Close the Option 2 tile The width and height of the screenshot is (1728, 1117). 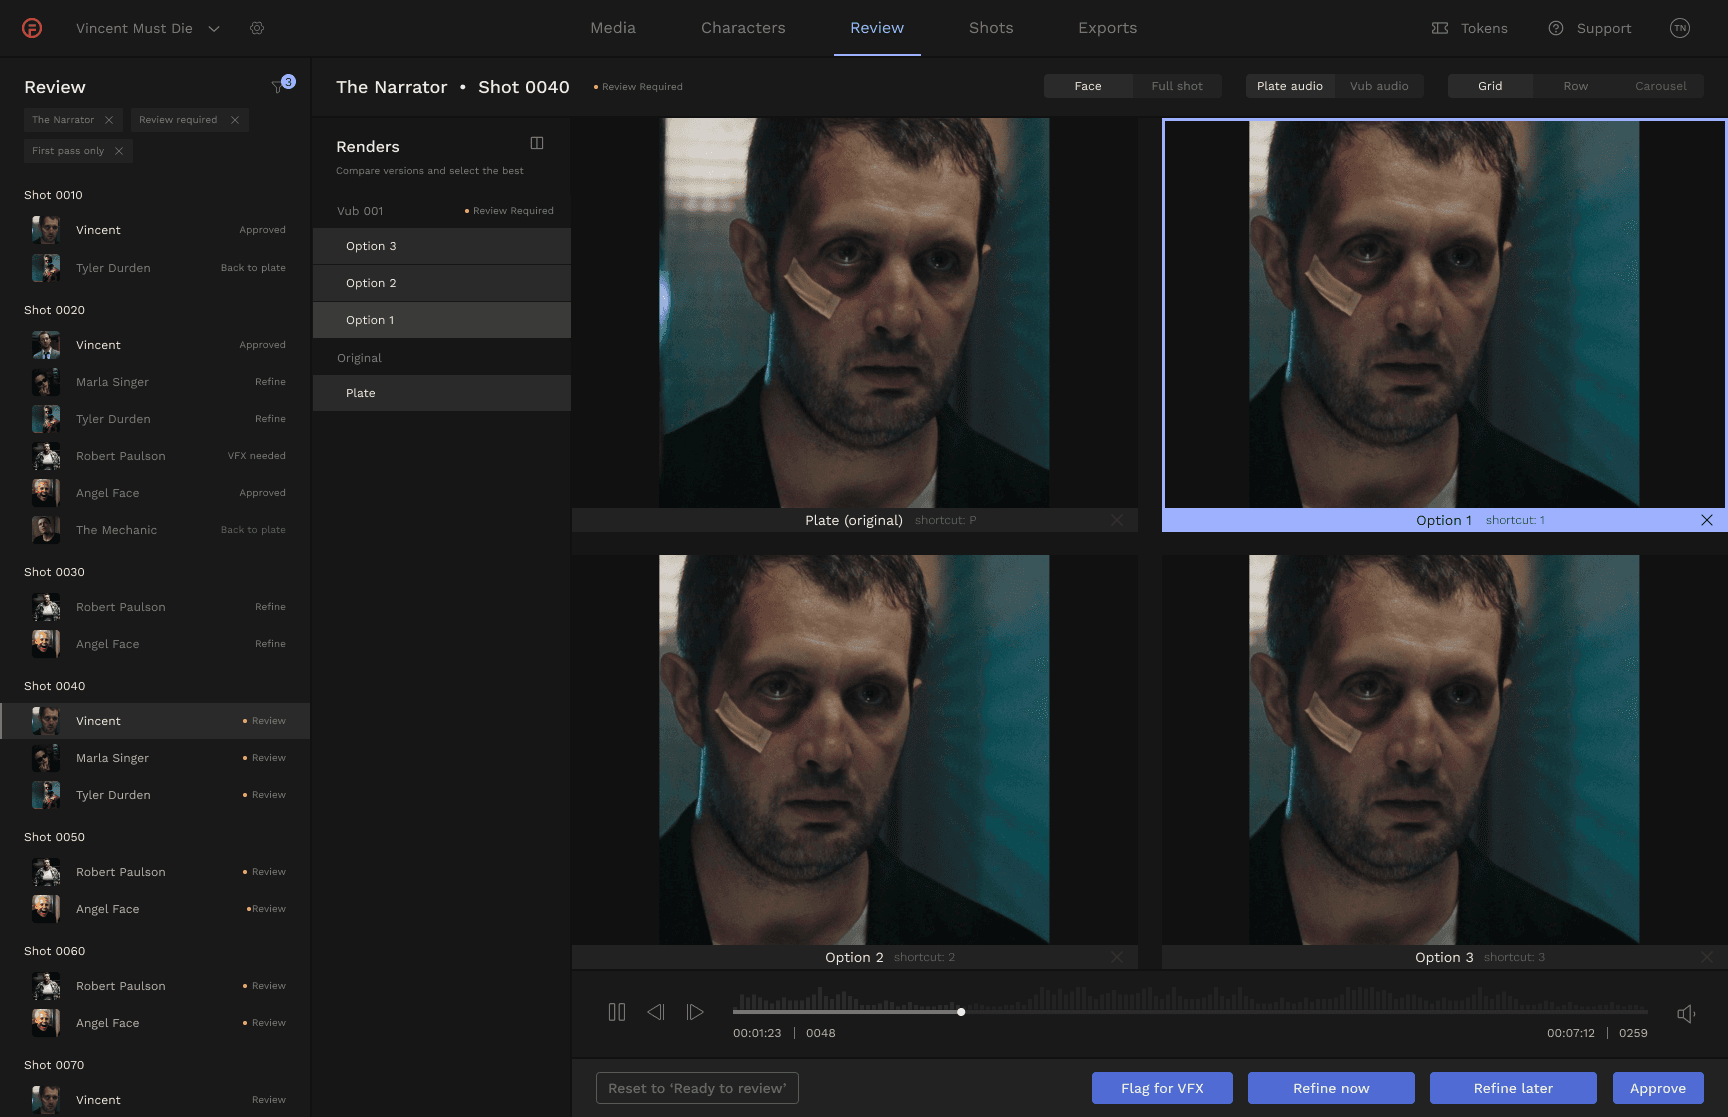point(1117,957)
